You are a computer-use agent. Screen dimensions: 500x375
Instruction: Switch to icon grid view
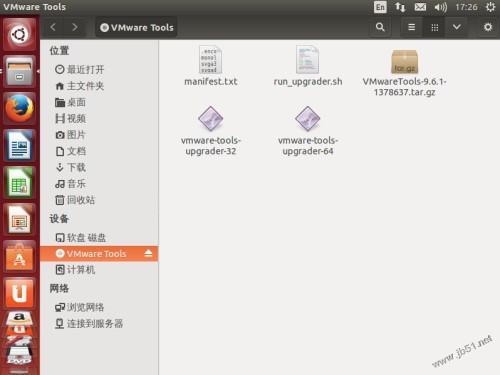point(435,27)
